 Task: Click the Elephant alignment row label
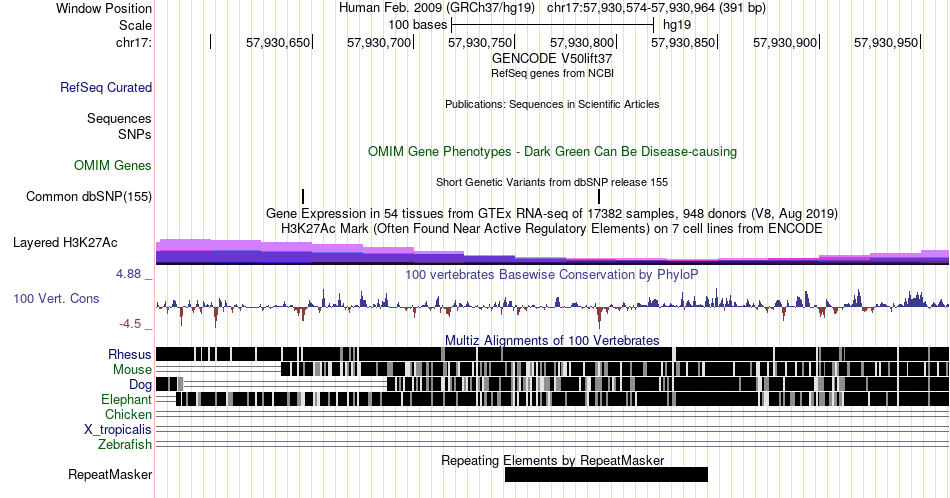[x=126, y=399]
